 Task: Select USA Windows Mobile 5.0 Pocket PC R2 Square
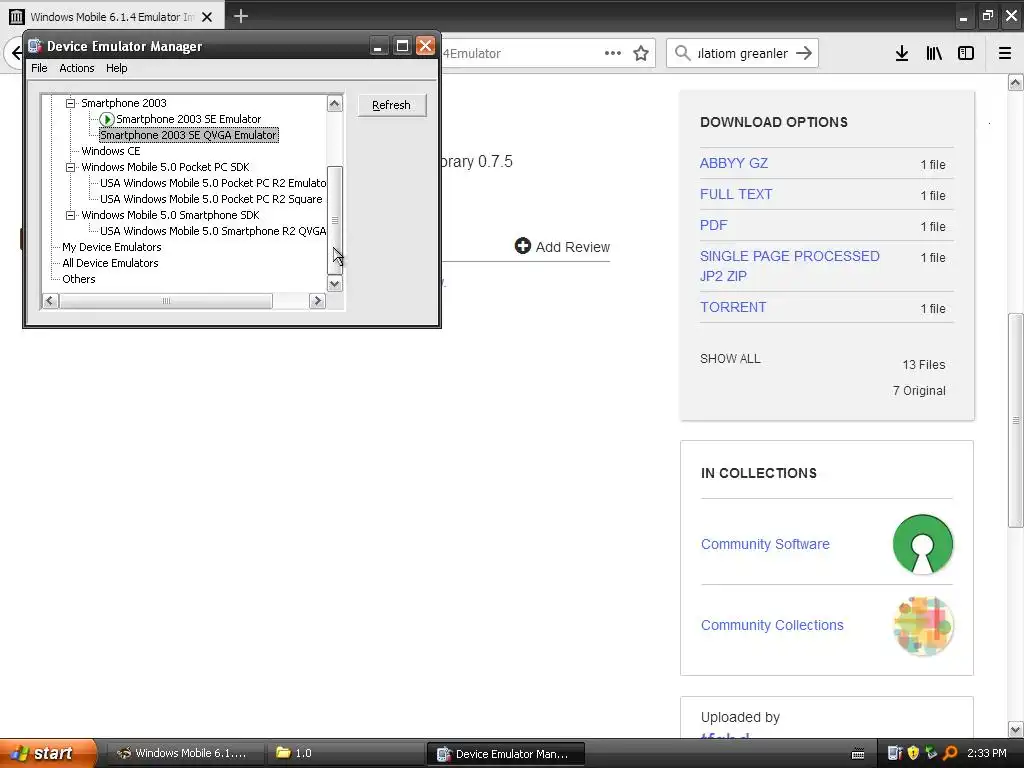pos(211,199)
